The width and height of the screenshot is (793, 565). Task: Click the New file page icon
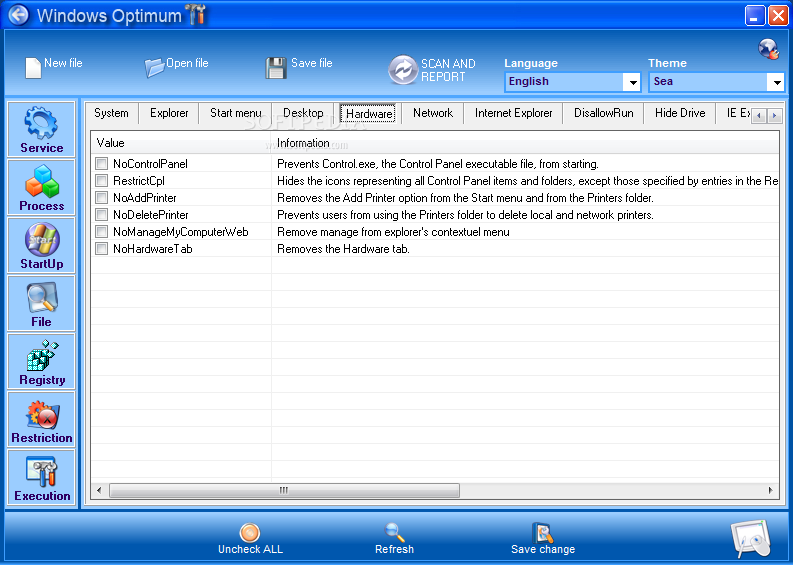point(33,68)
